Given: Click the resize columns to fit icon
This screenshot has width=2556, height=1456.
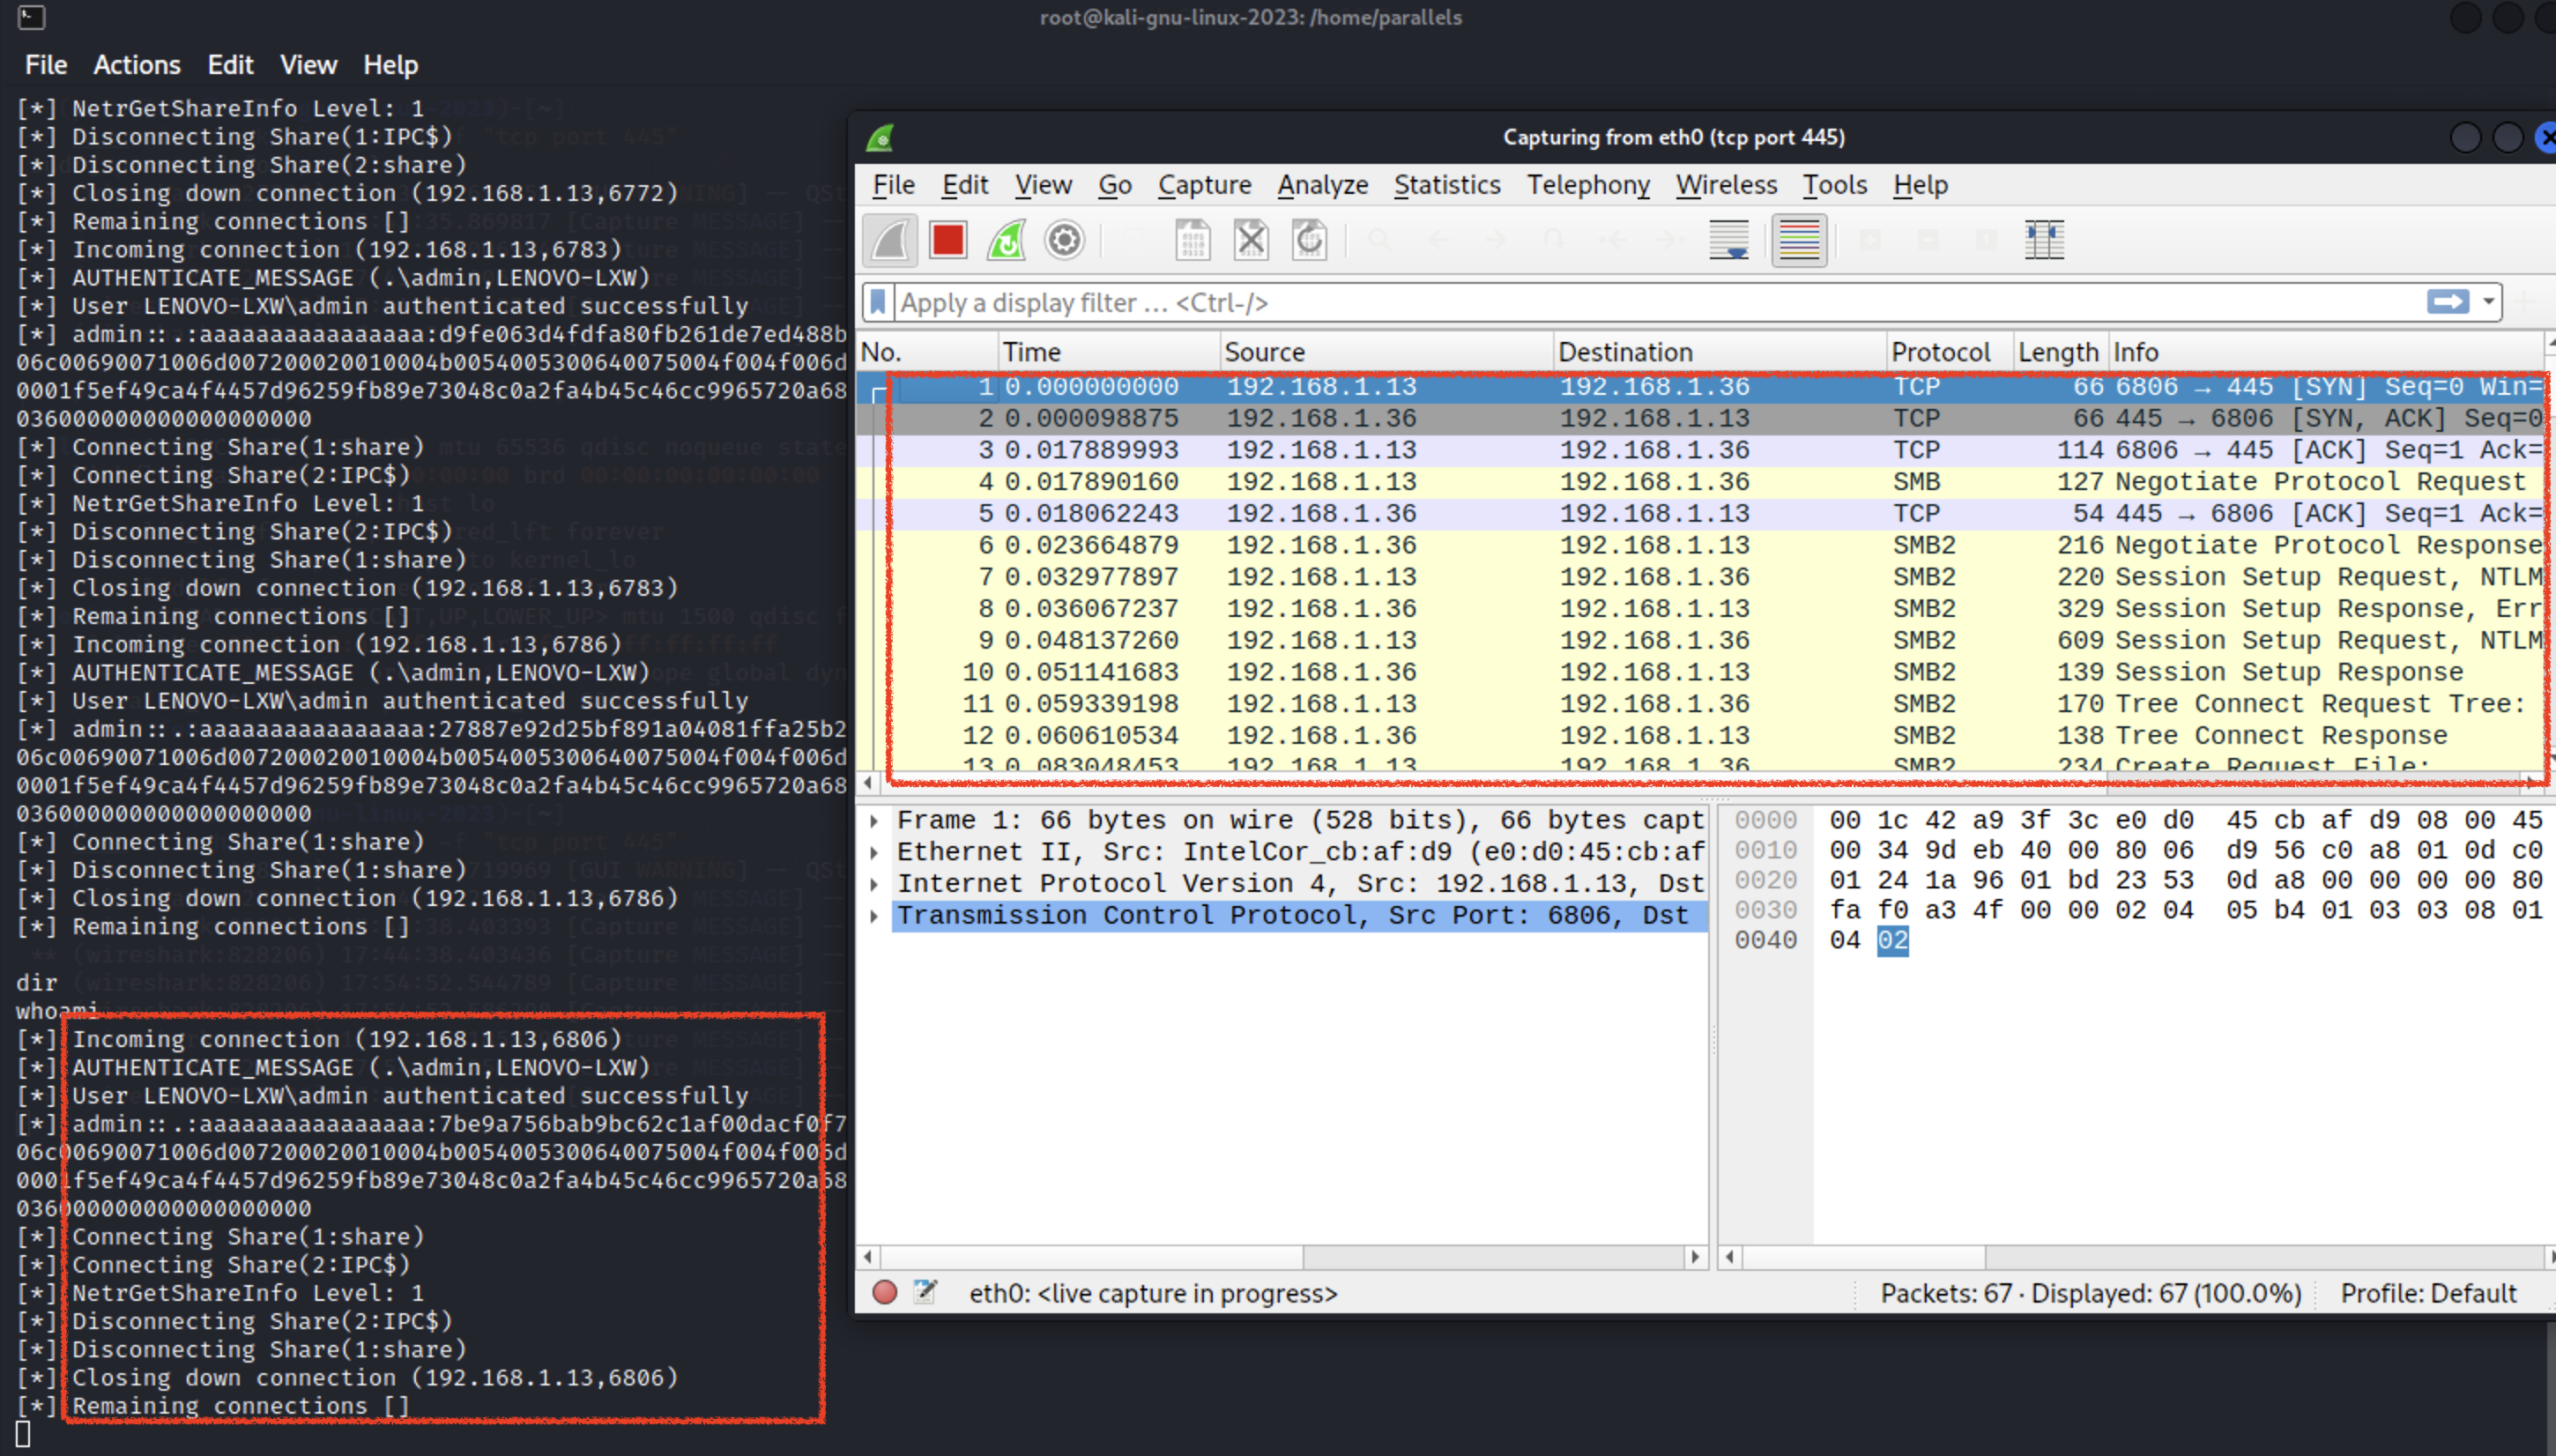Looking at the screenshot, I should (2044, 241).
